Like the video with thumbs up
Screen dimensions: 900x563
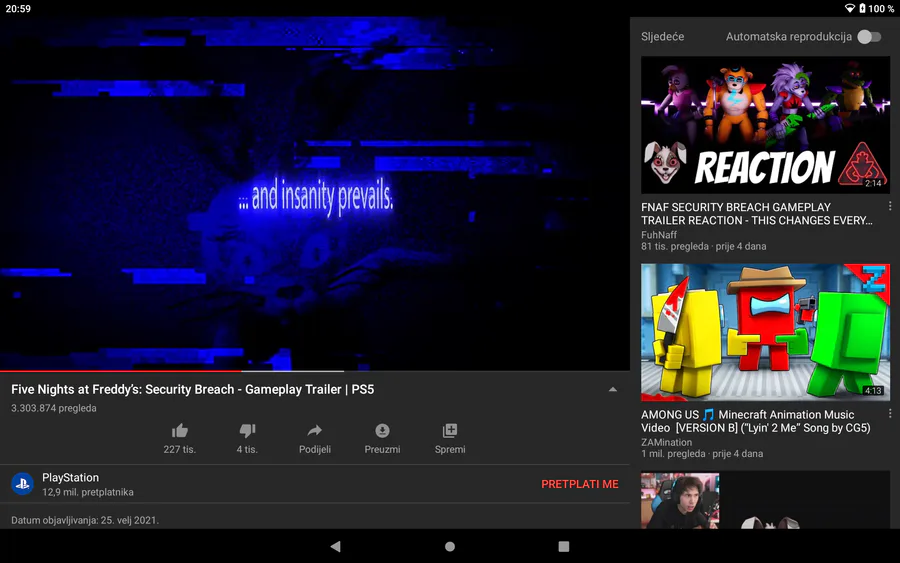click(x=180, y=430)
